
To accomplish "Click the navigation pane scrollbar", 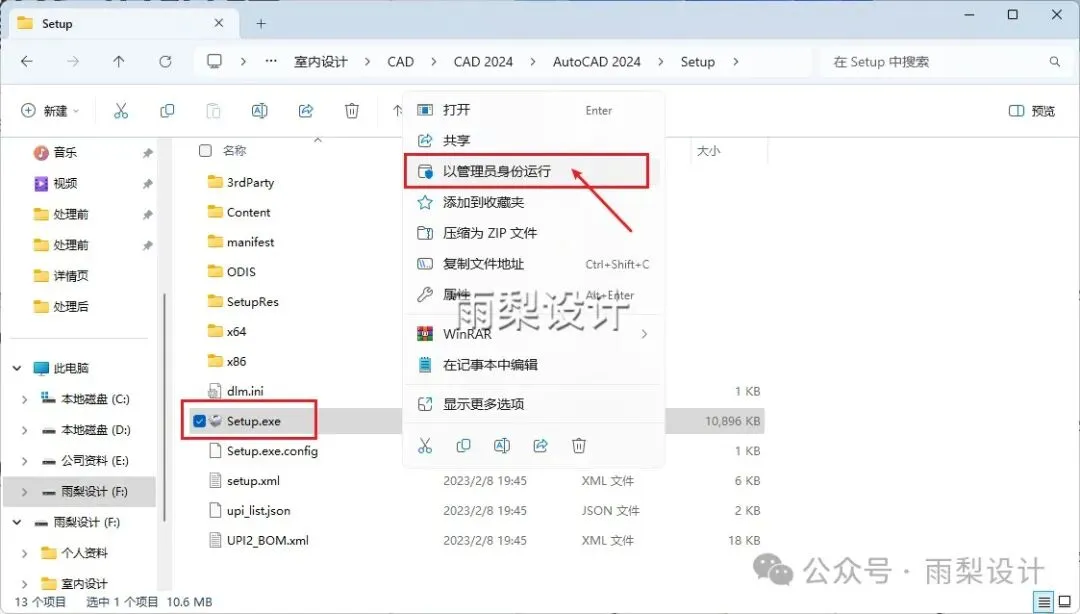I will [164, 407].
